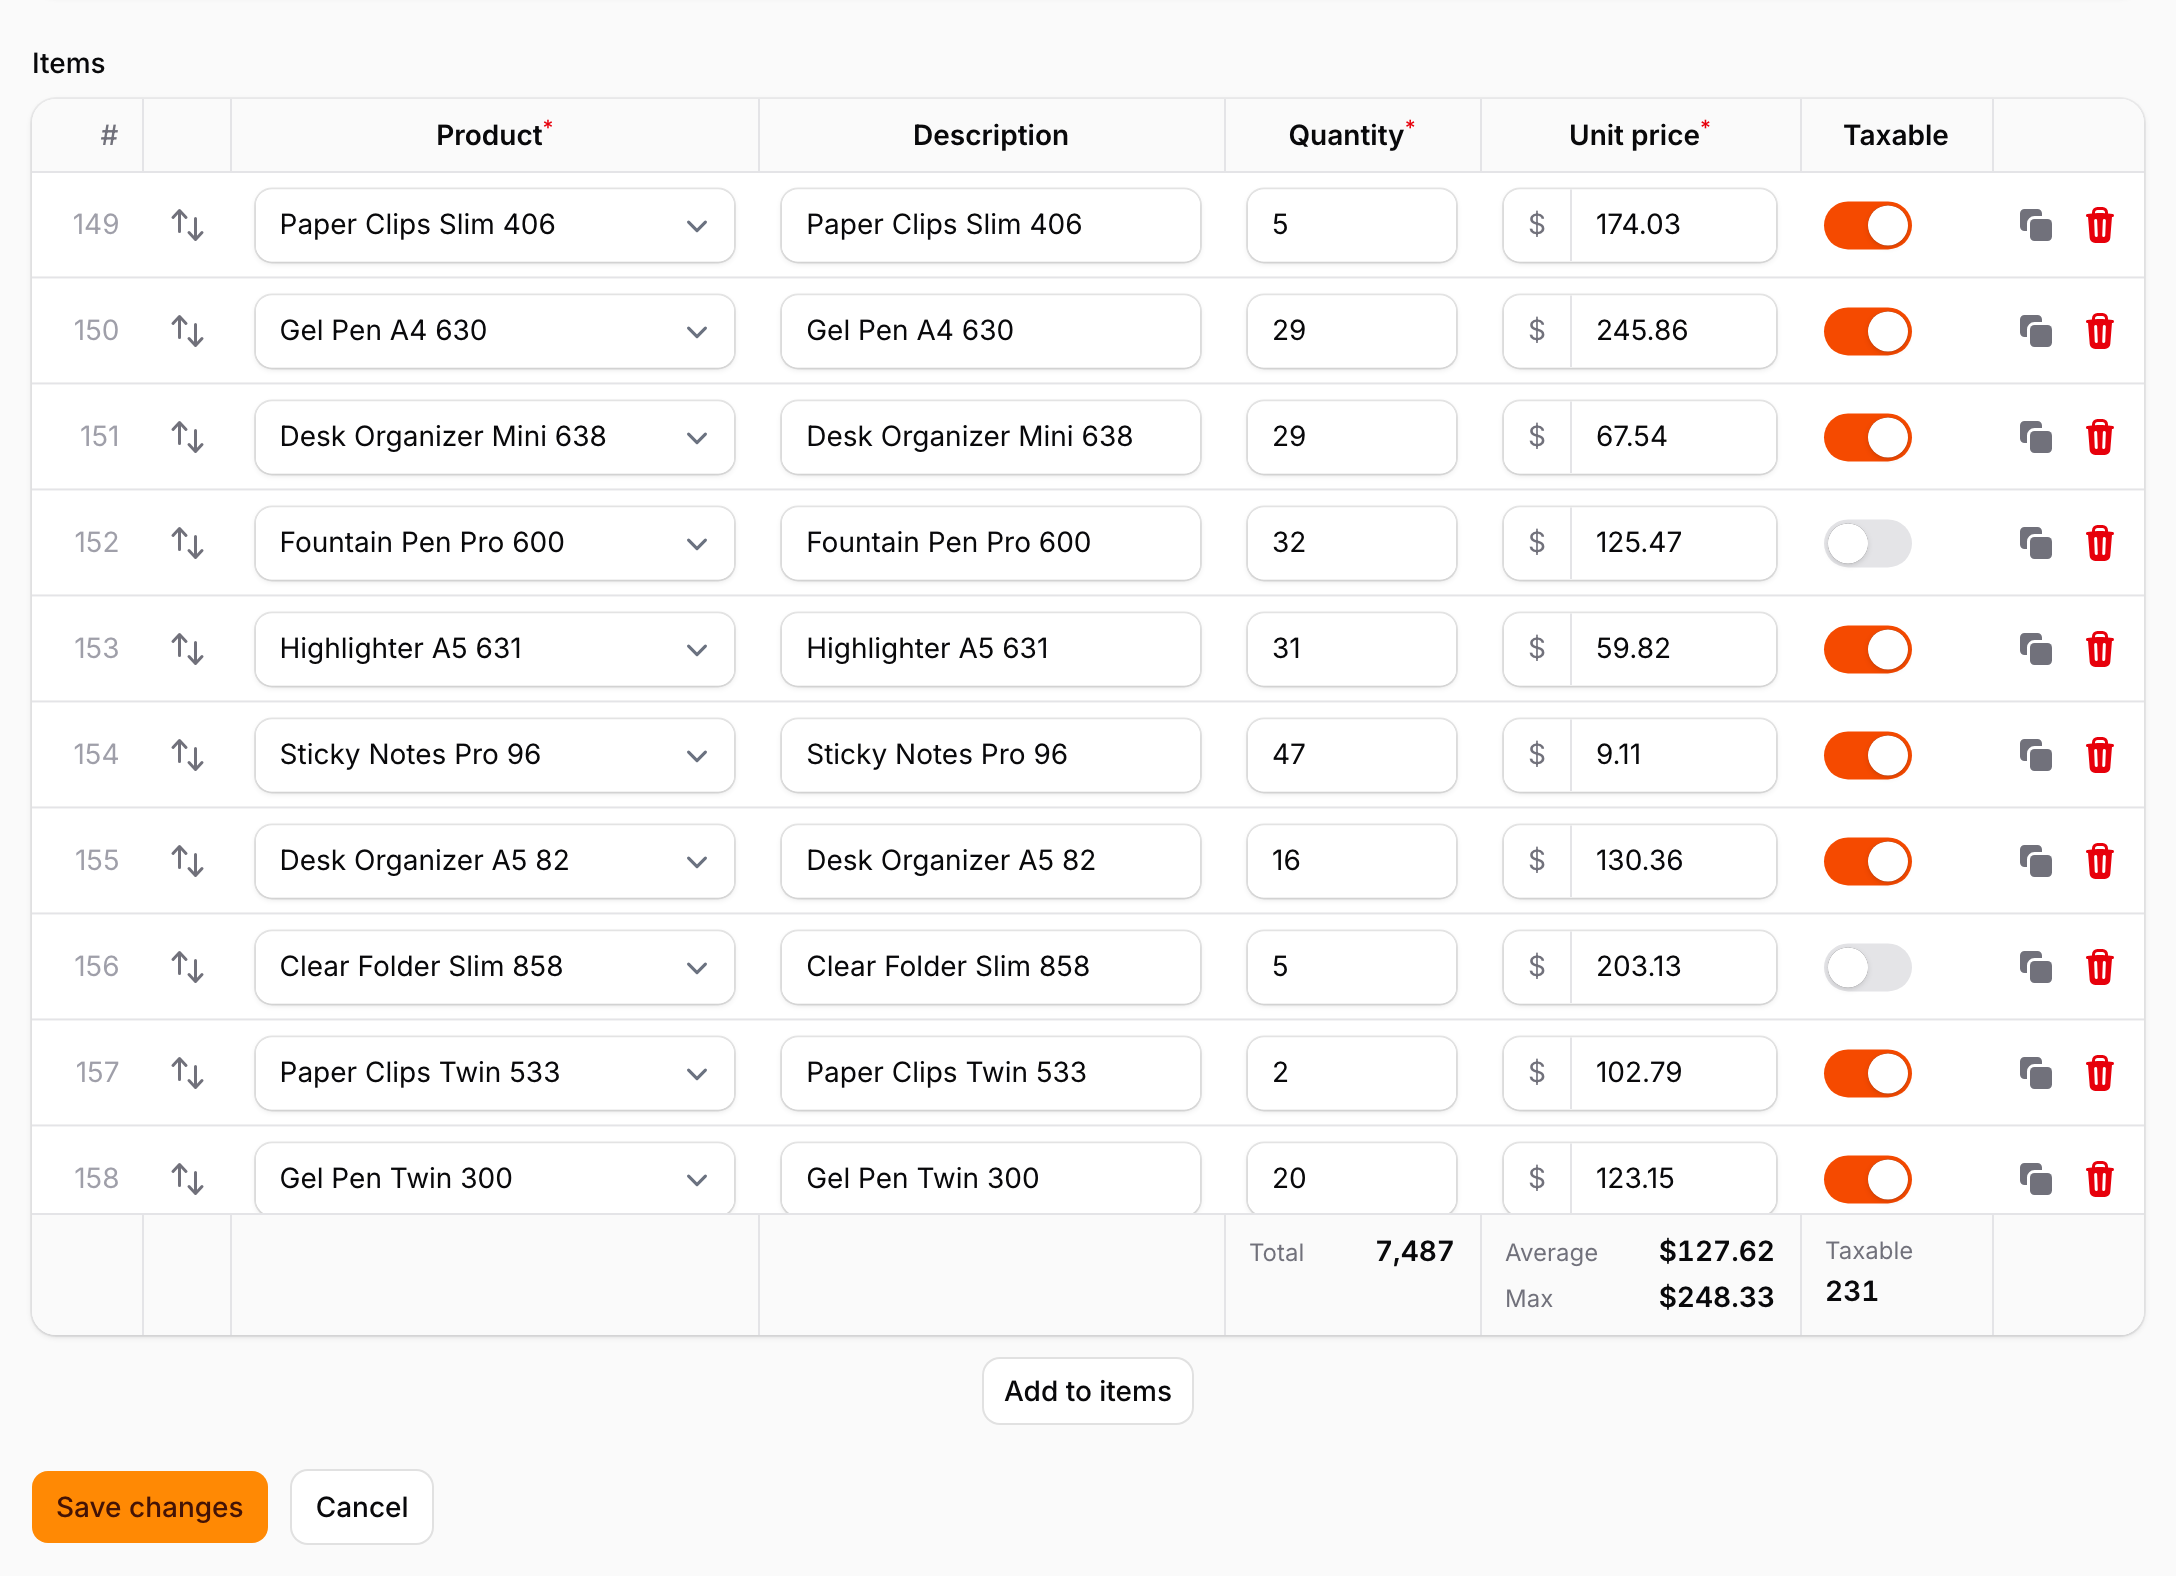Image resolution: width=2176 pixels, height=1576 pixels.
Task: Disable taxable toggle for Sticky Notes Pro 96
Action: (1867, 755)
